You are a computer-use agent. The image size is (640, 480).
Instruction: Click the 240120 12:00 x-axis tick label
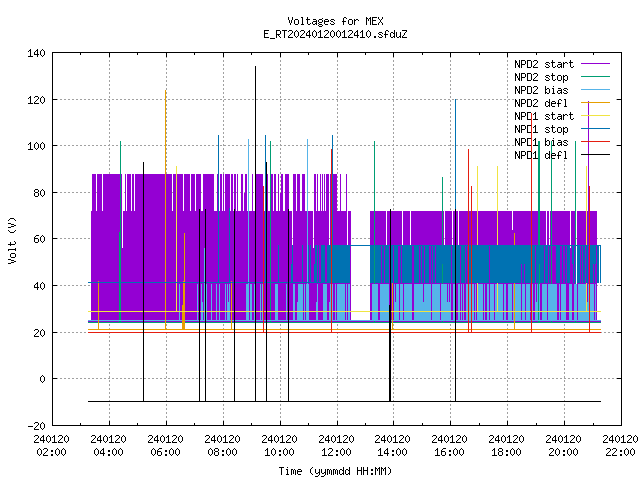click(x=336, y=446)
